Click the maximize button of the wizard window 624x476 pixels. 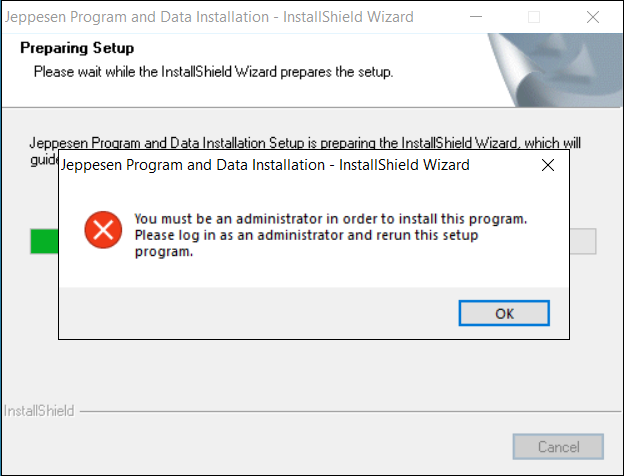tap(534, 17)
